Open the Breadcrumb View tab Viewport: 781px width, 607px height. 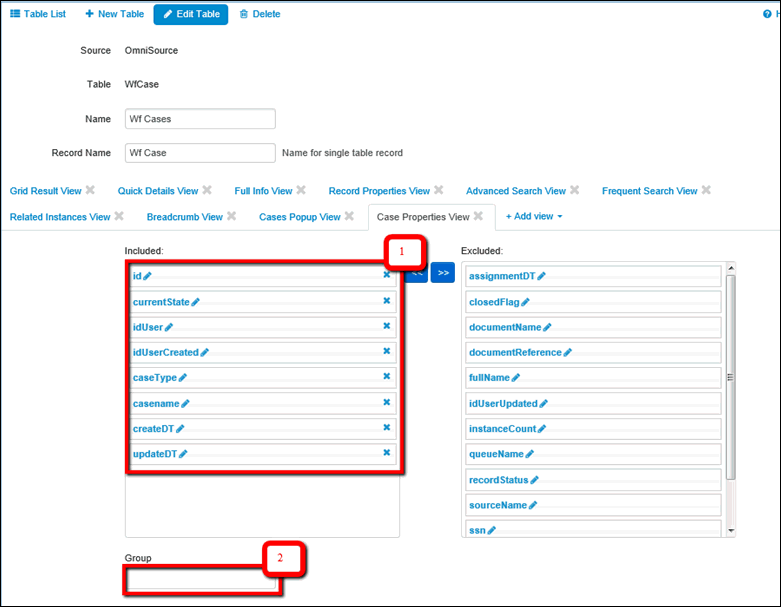(185, 216)
